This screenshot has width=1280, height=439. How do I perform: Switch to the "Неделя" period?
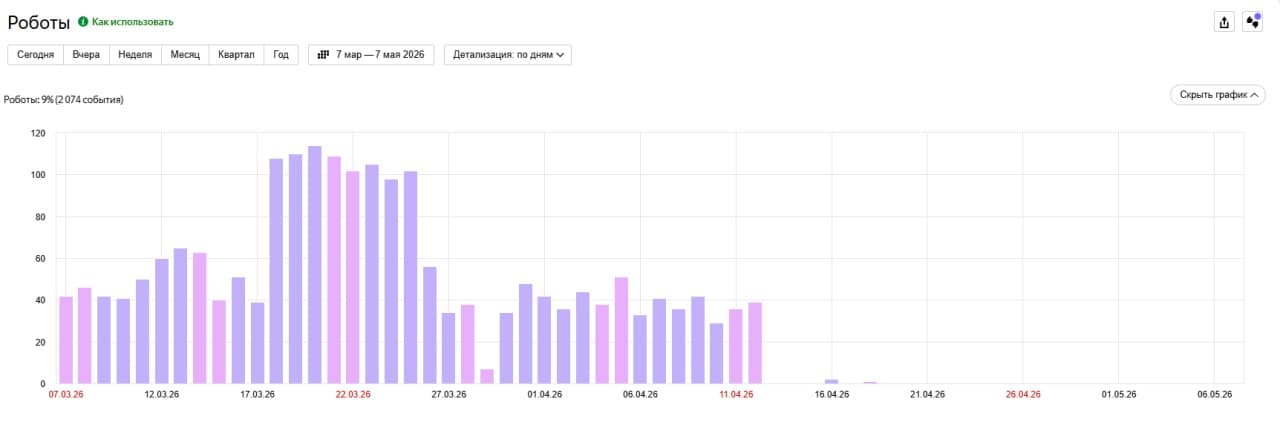(x=135, y=55)
